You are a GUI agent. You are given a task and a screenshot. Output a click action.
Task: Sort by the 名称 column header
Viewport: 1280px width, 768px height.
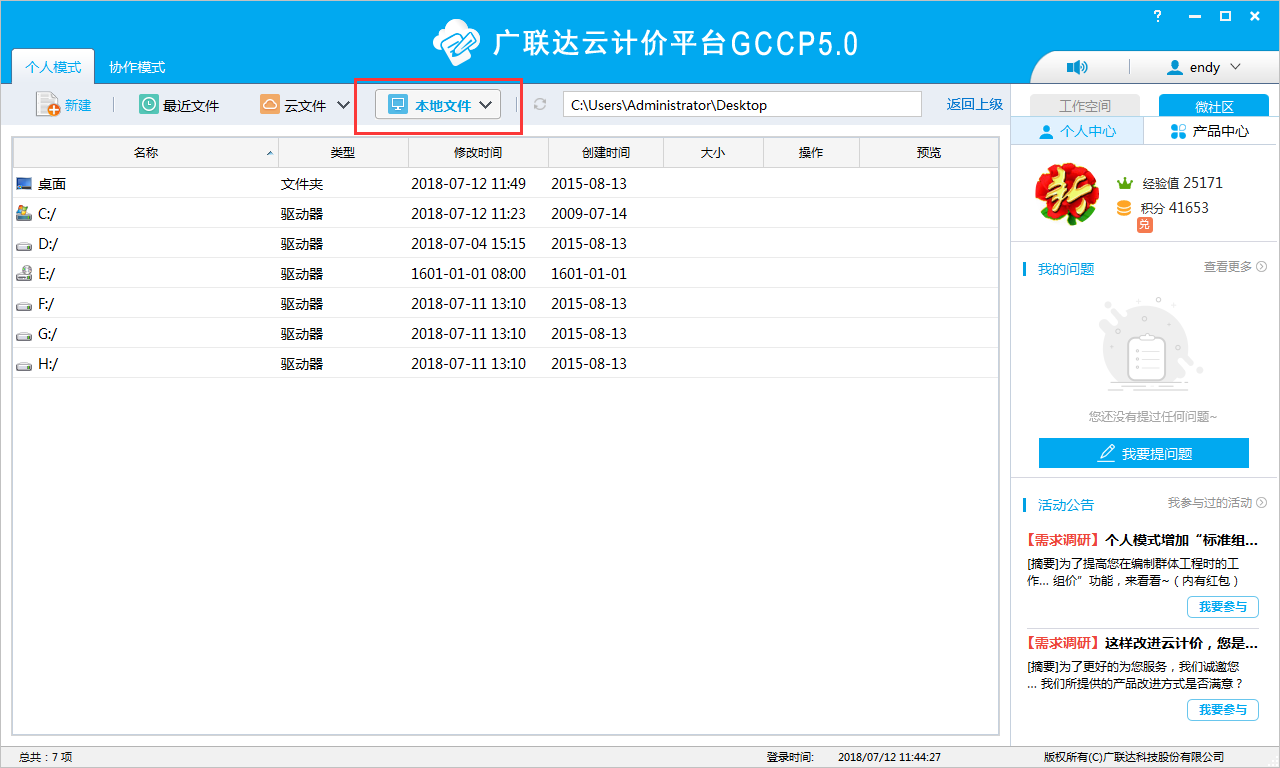(x=146, y=153)
